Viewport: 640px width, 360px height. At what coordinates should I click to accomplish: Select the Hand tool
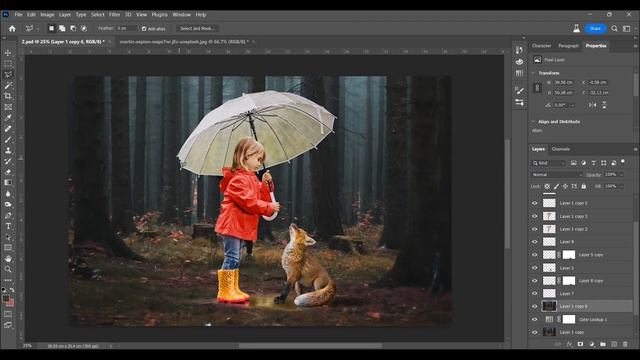point(8,258)
